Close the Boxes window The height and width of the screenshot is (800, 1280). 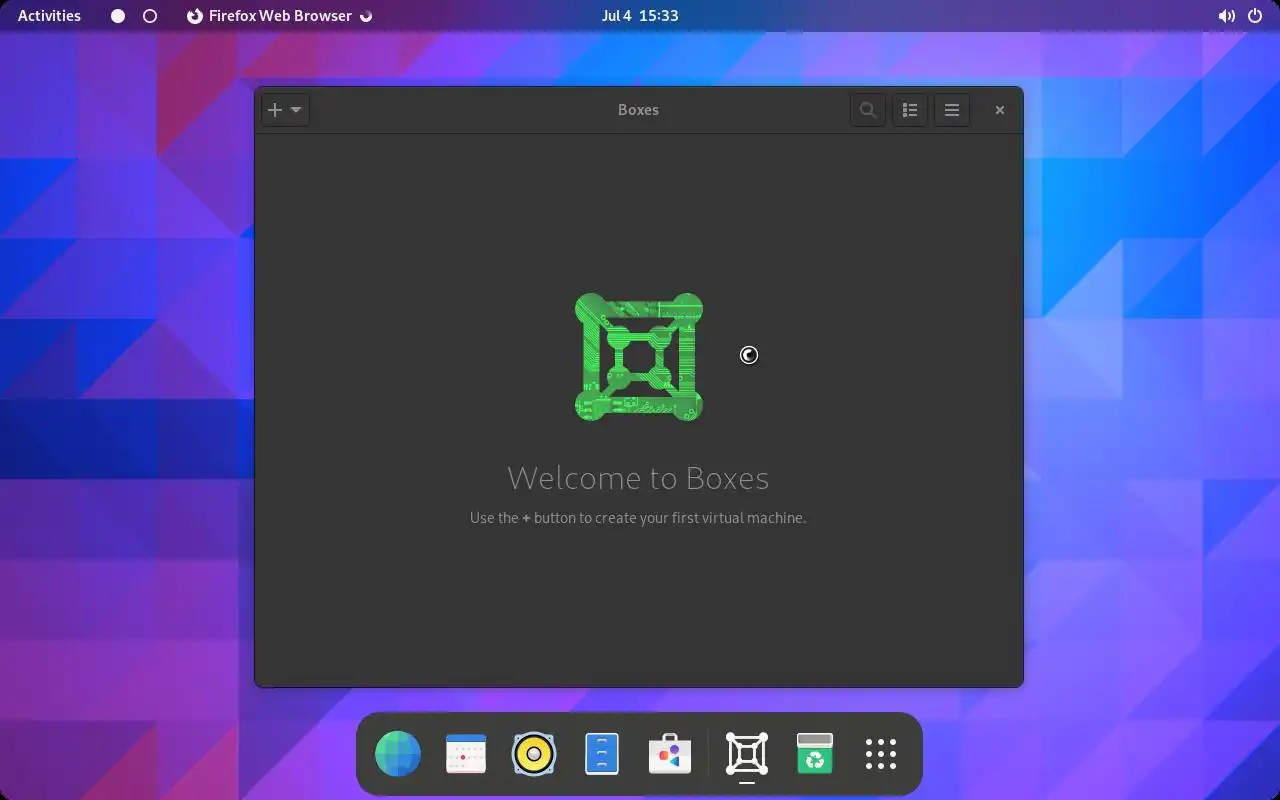pyautogui.click(x=999, y=110)
